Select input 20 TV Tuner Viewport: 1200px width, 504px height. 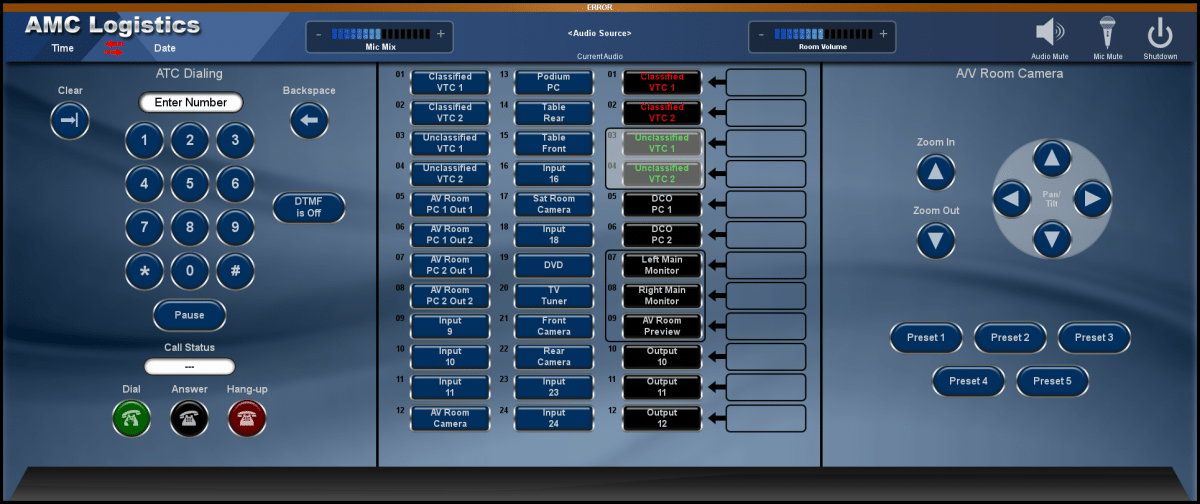pos(554,295)
